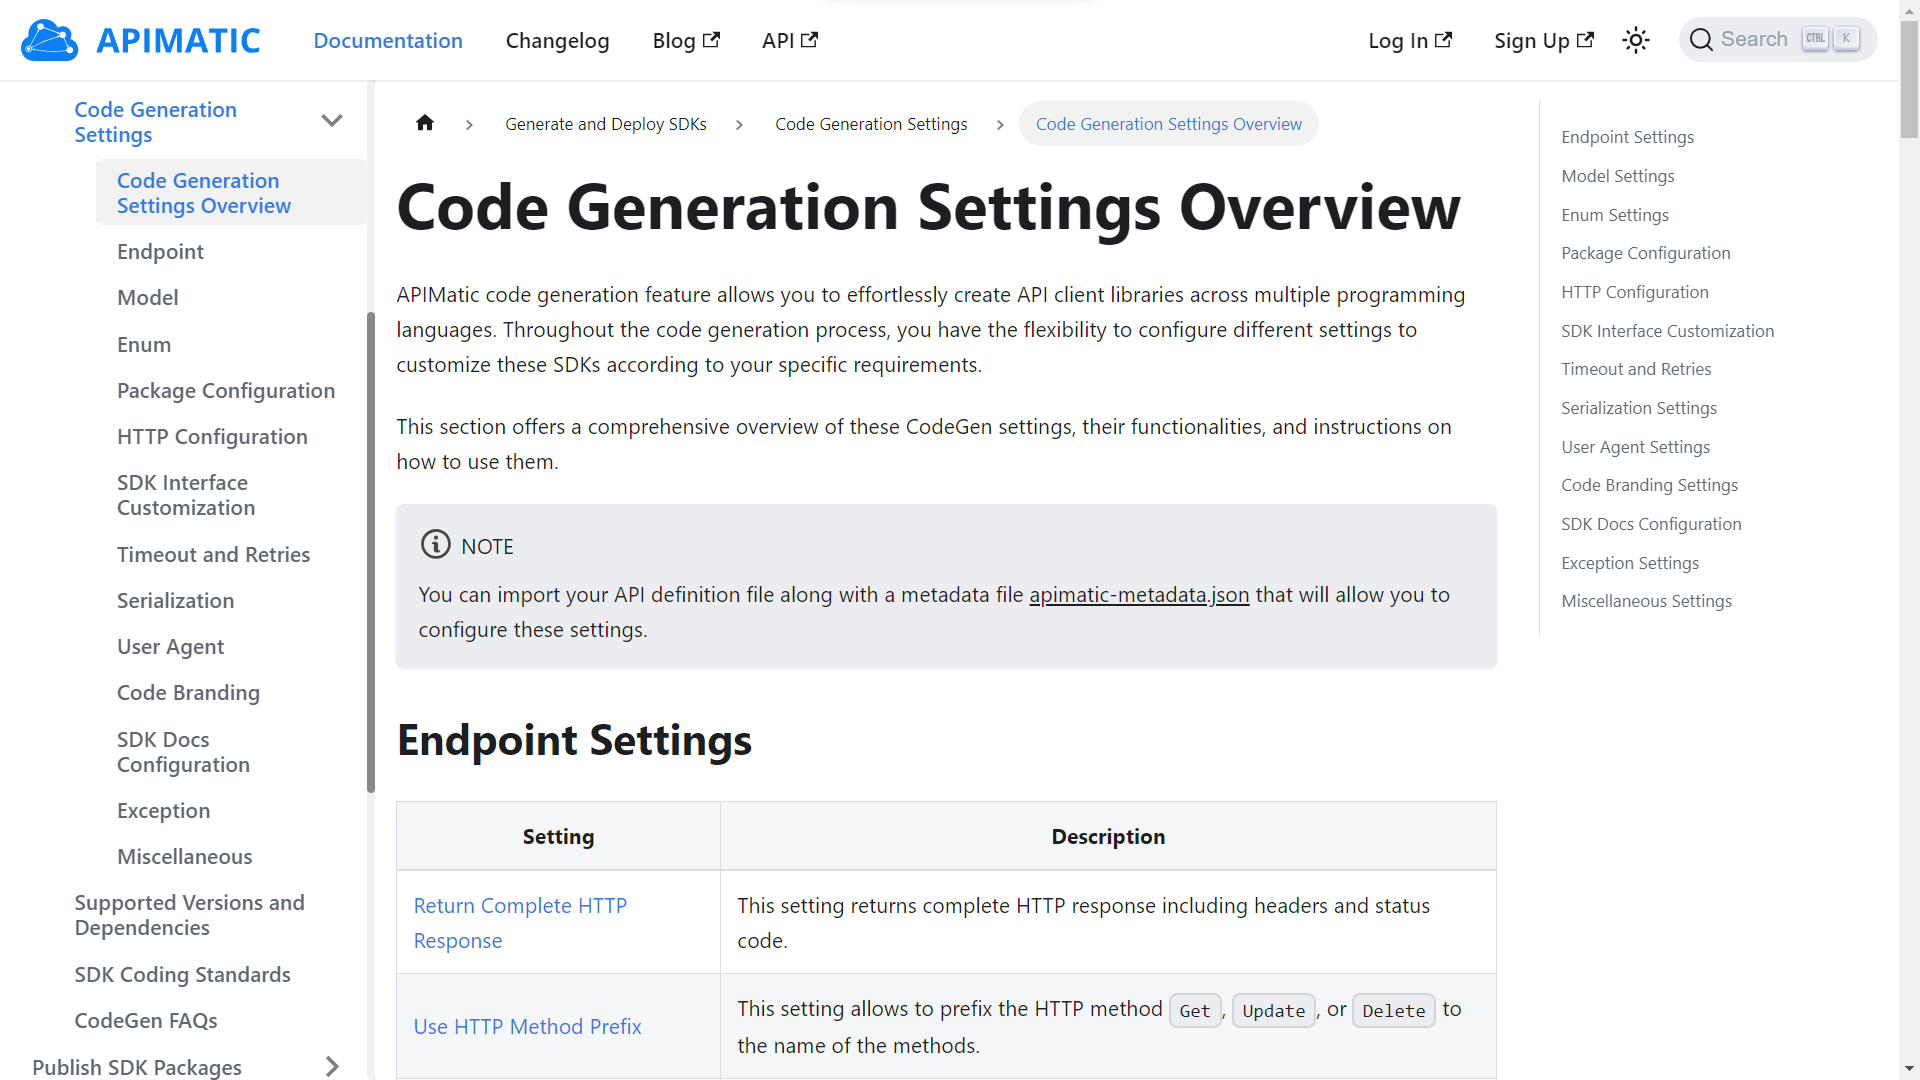This screenshot has height=1080, width=1920.
Task: Open the Use HTTP Method Prefix link
Action: [x=527, y=1026]
